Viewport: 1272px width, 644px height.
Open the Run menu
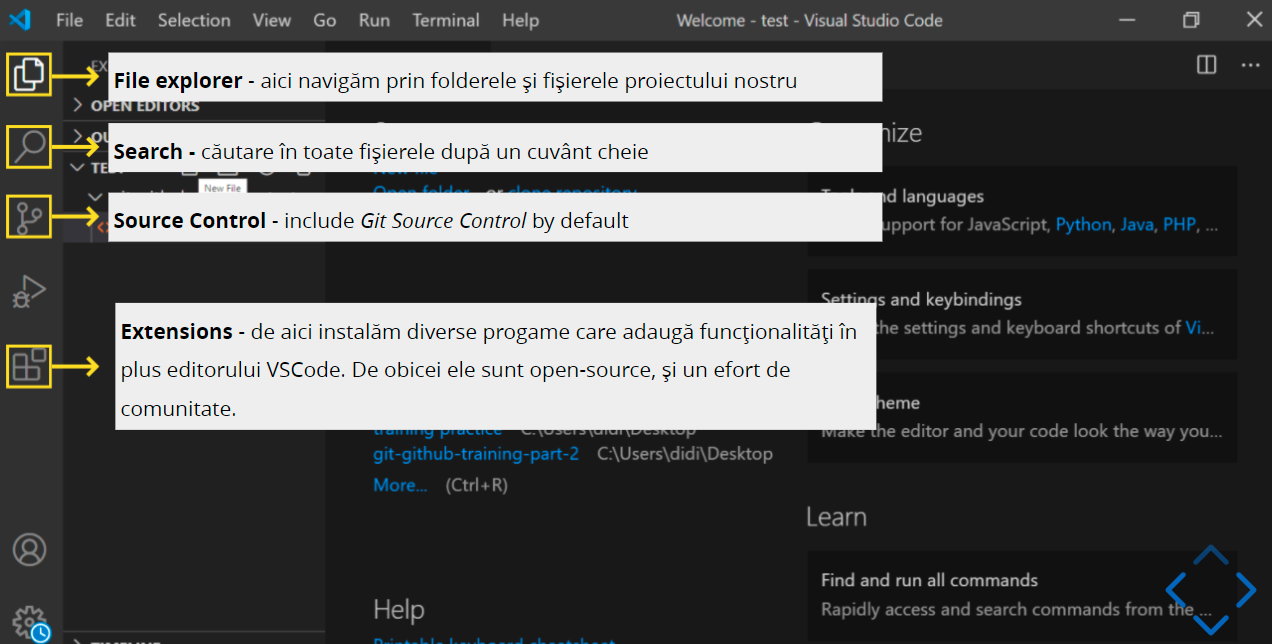pos(374,20)
